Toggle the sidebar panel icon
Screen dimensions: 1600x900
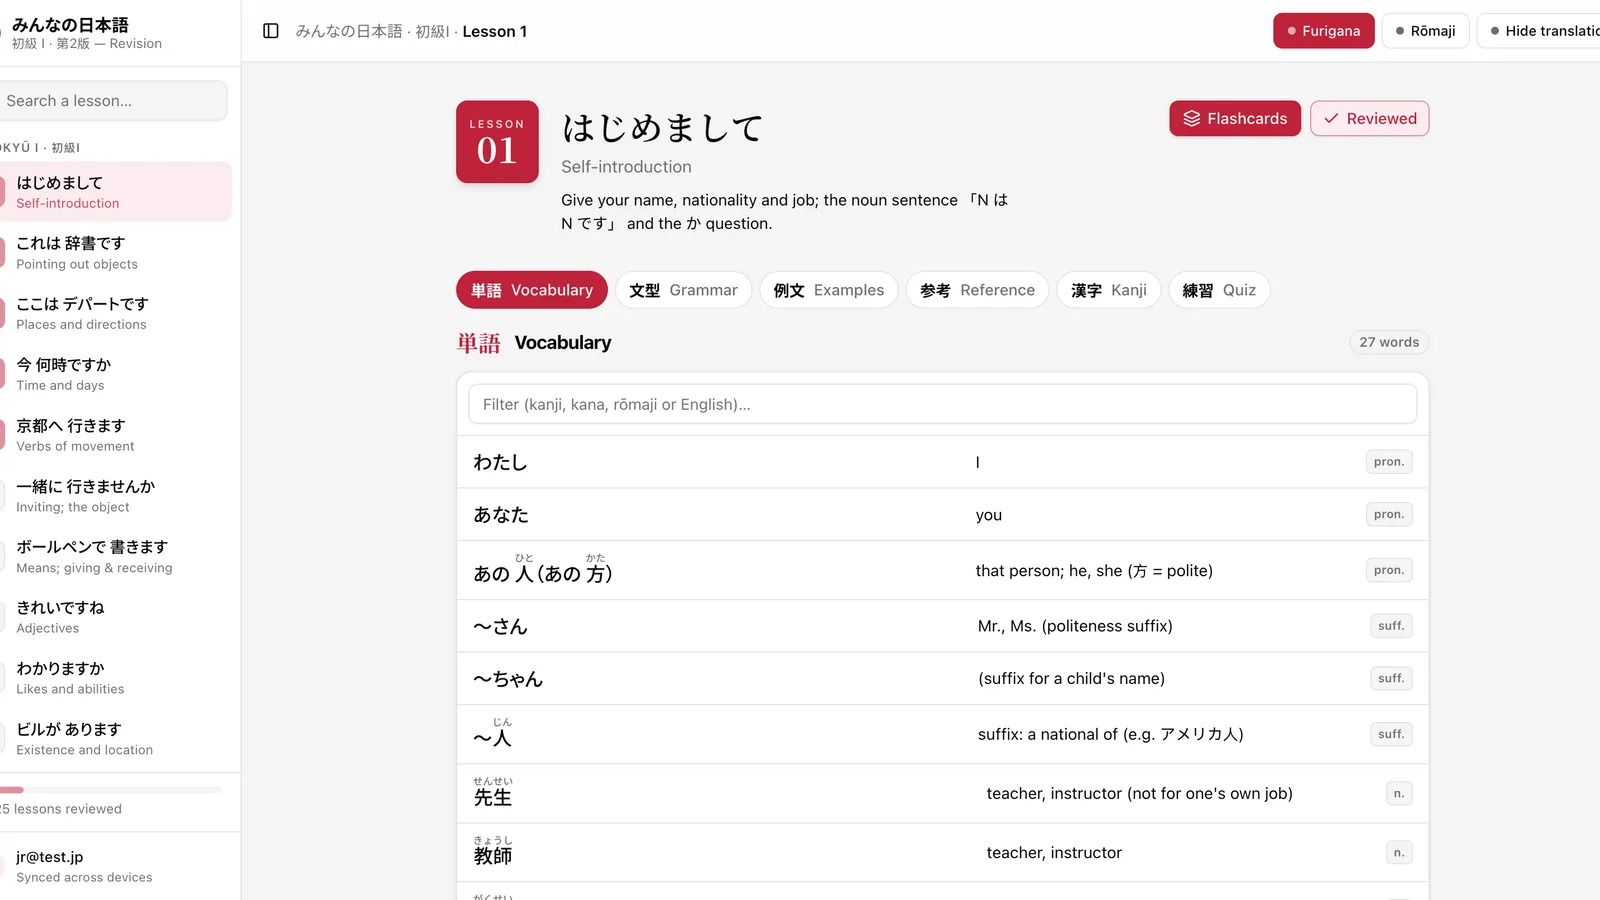(271, 31)
